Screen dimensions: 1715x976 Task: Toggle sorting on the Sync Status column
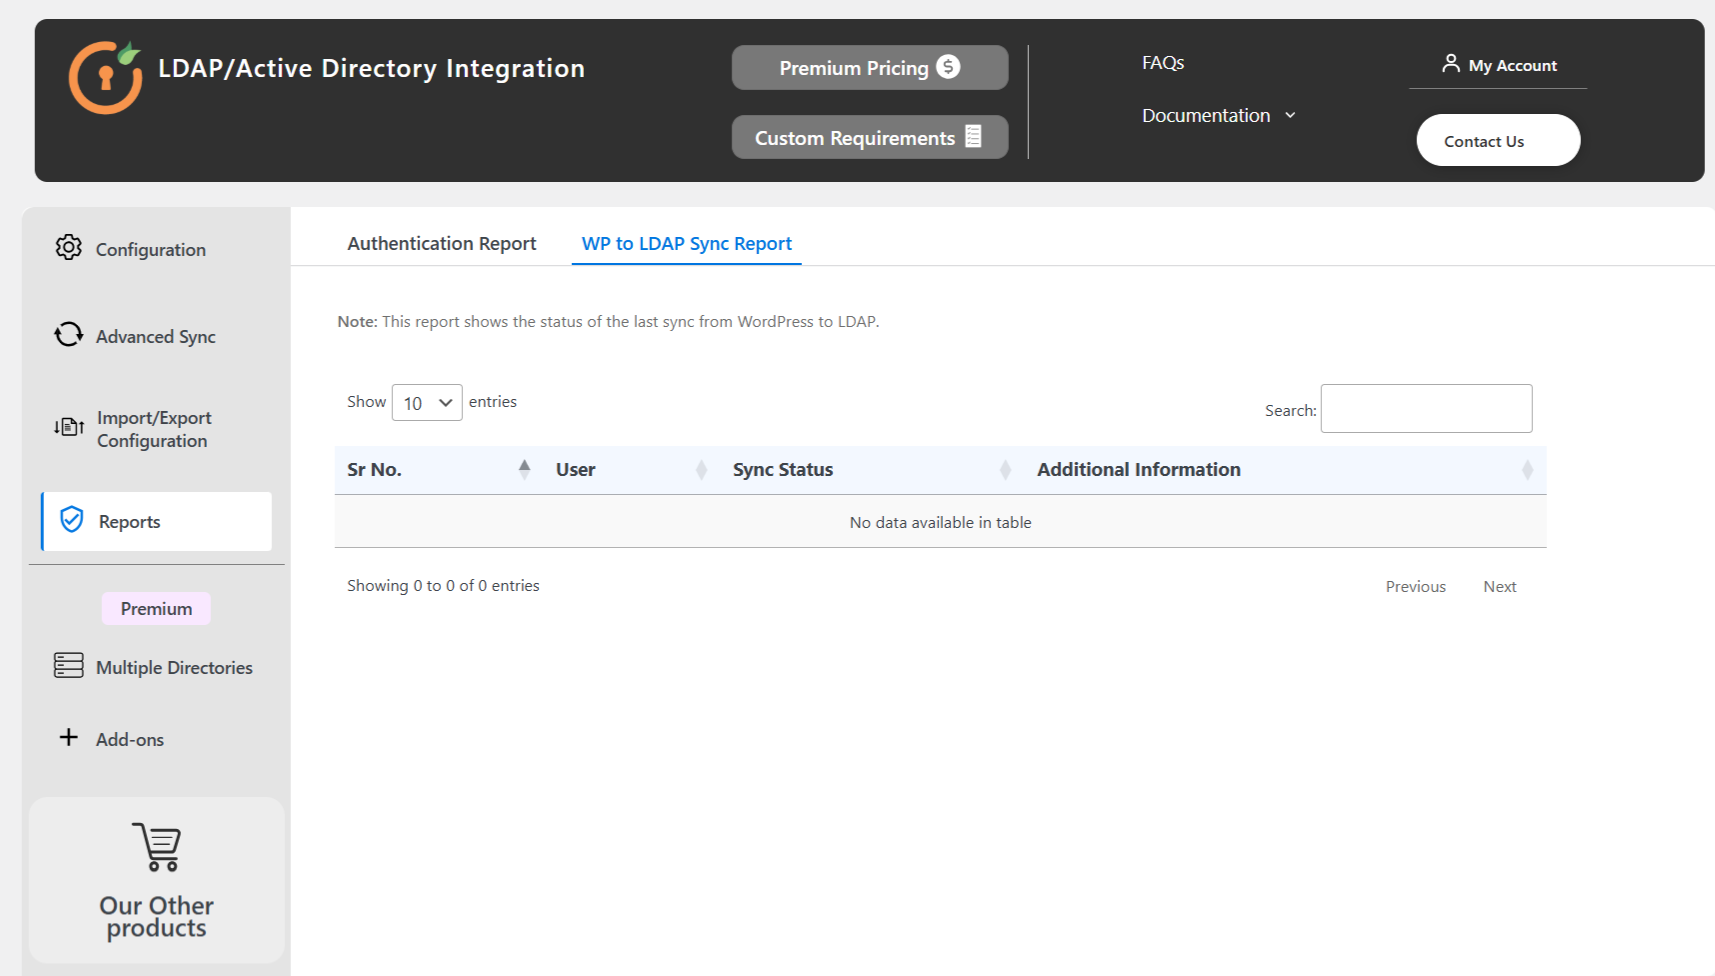[1006, 468]
